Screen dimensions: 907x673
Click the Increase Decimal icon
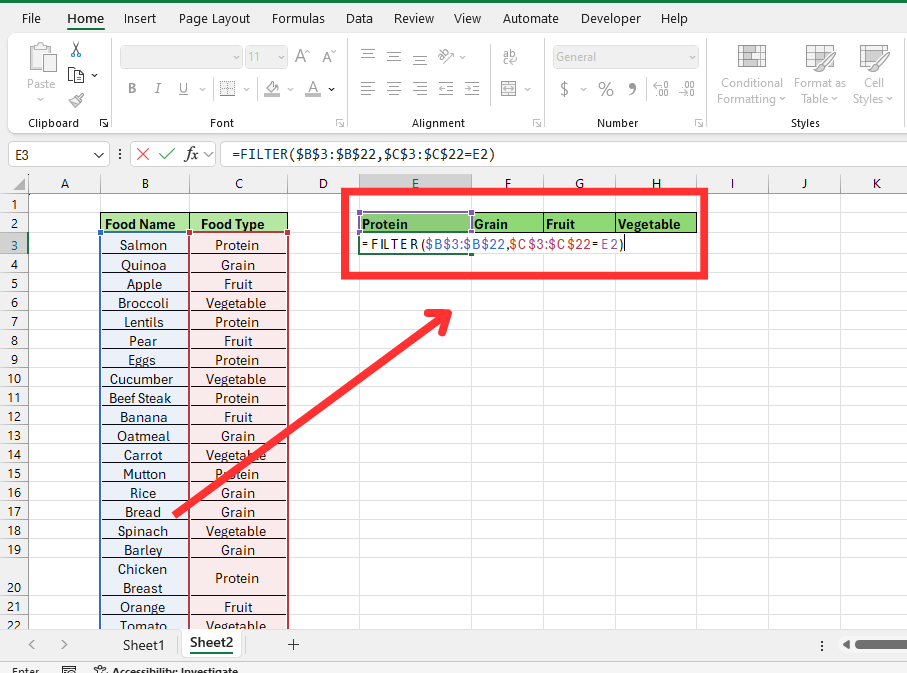(661, 89)
